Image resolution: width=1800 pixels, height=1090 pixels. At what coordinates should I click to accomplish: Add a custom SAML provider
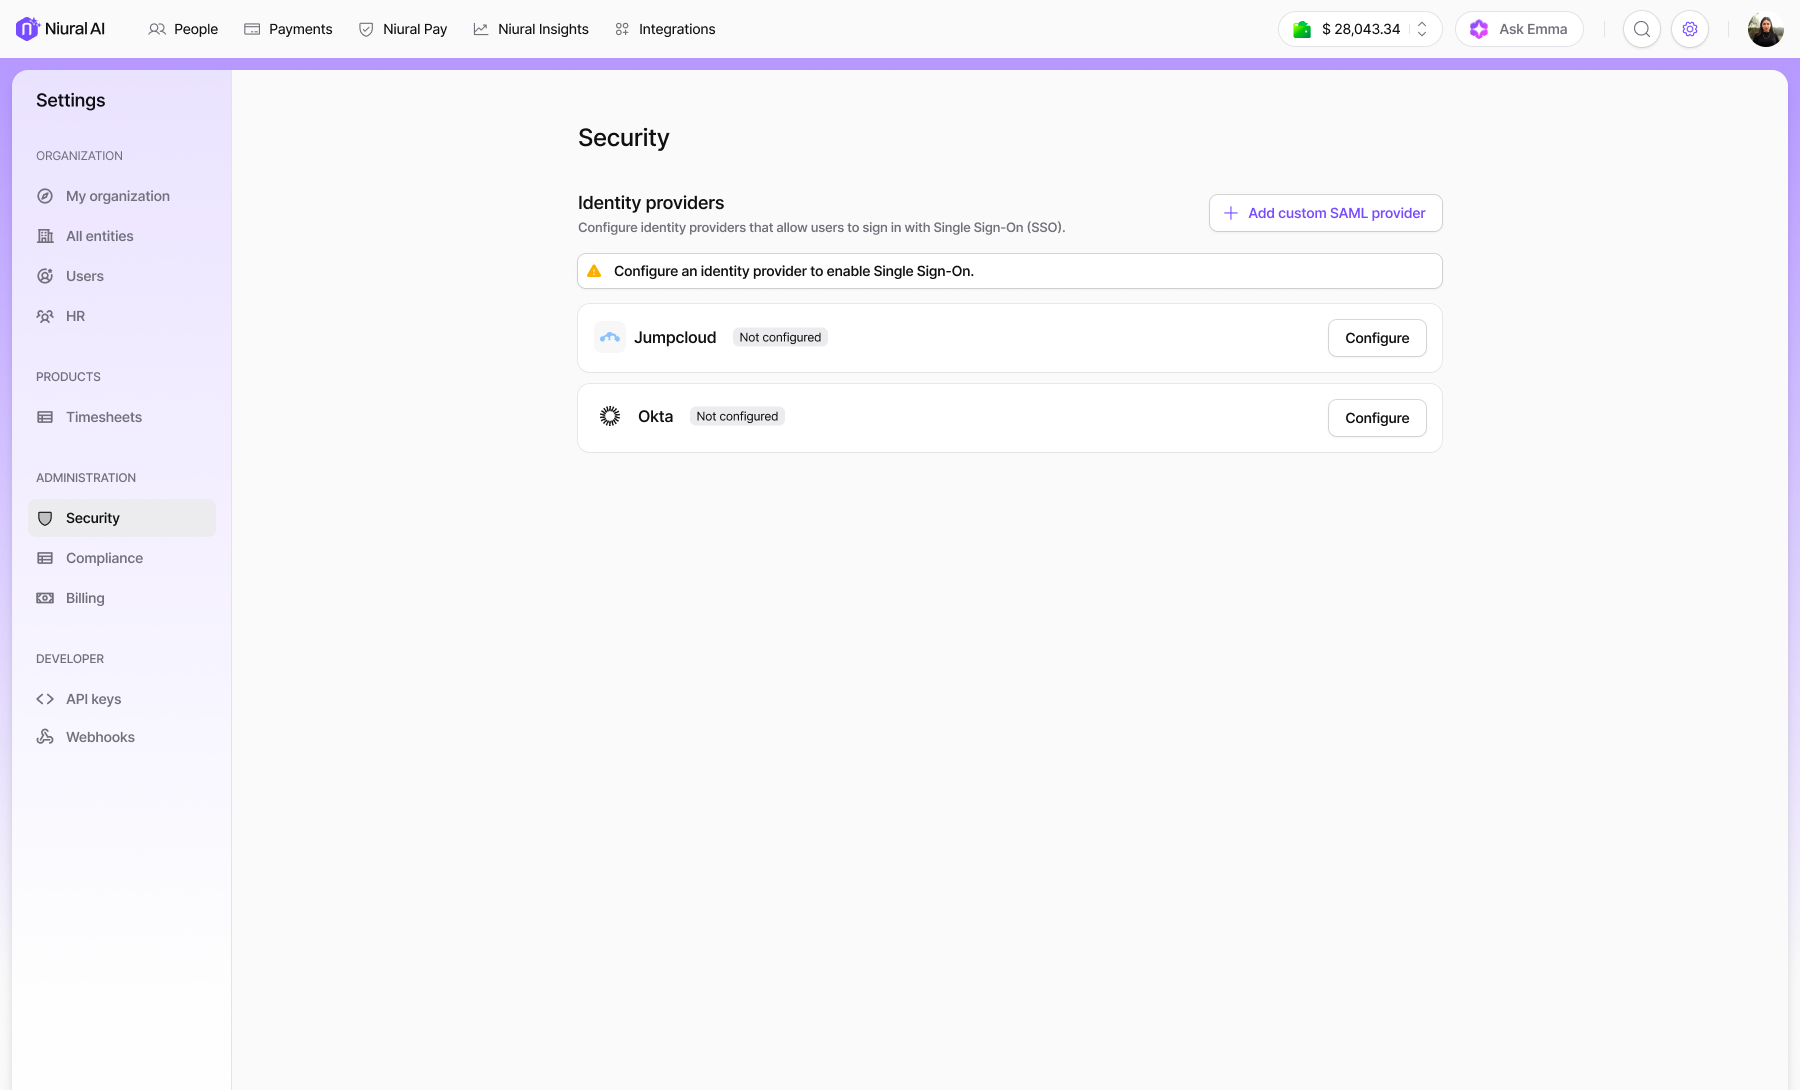point(1325,213)
